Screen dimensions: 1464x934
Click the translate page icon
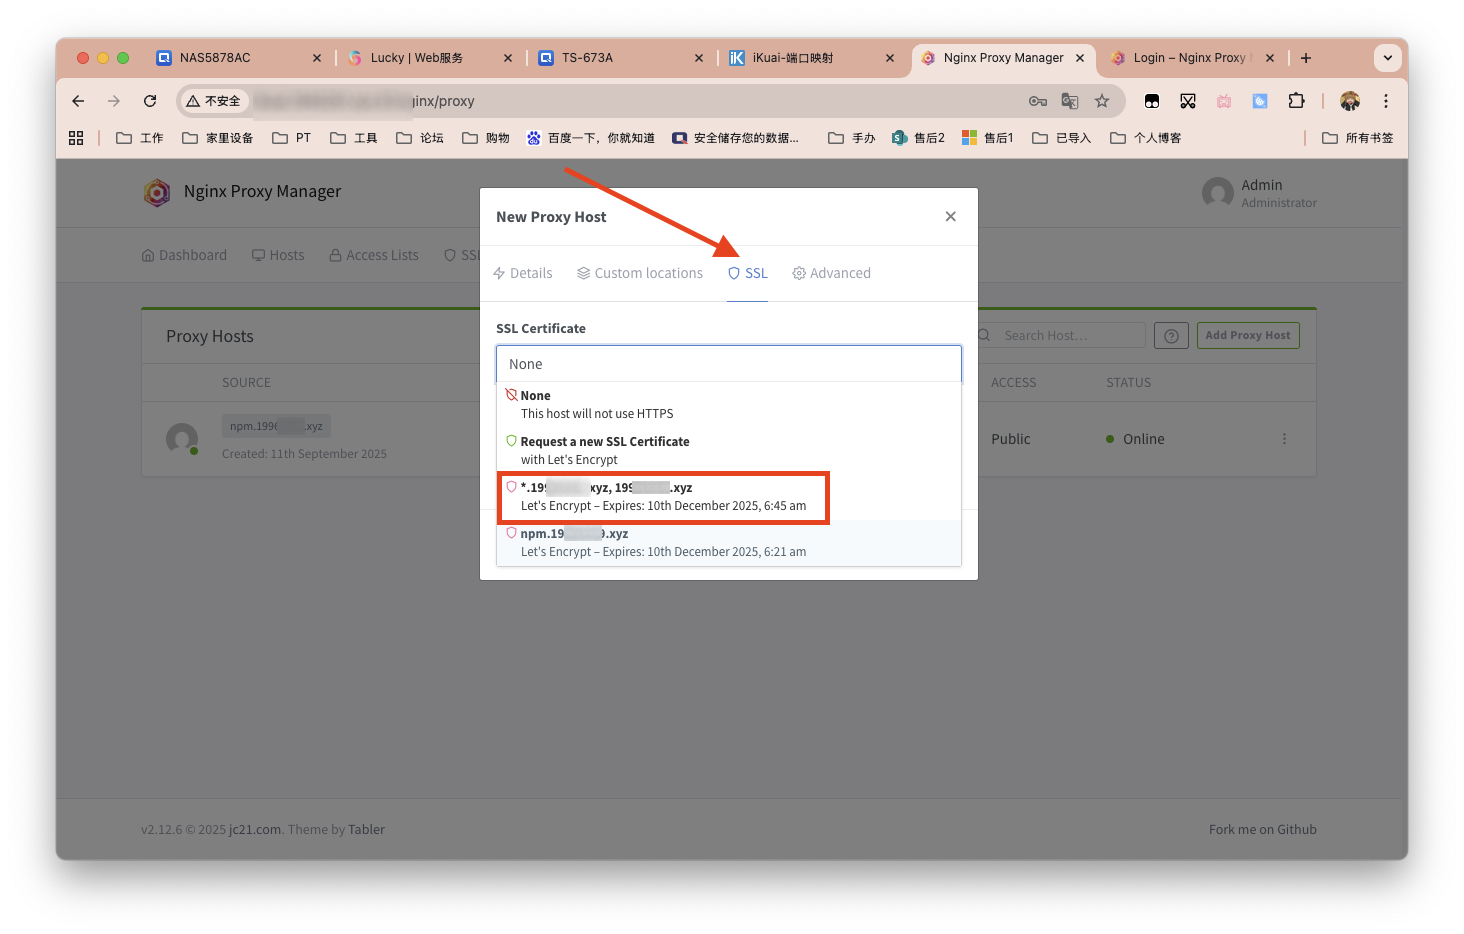1070,101
